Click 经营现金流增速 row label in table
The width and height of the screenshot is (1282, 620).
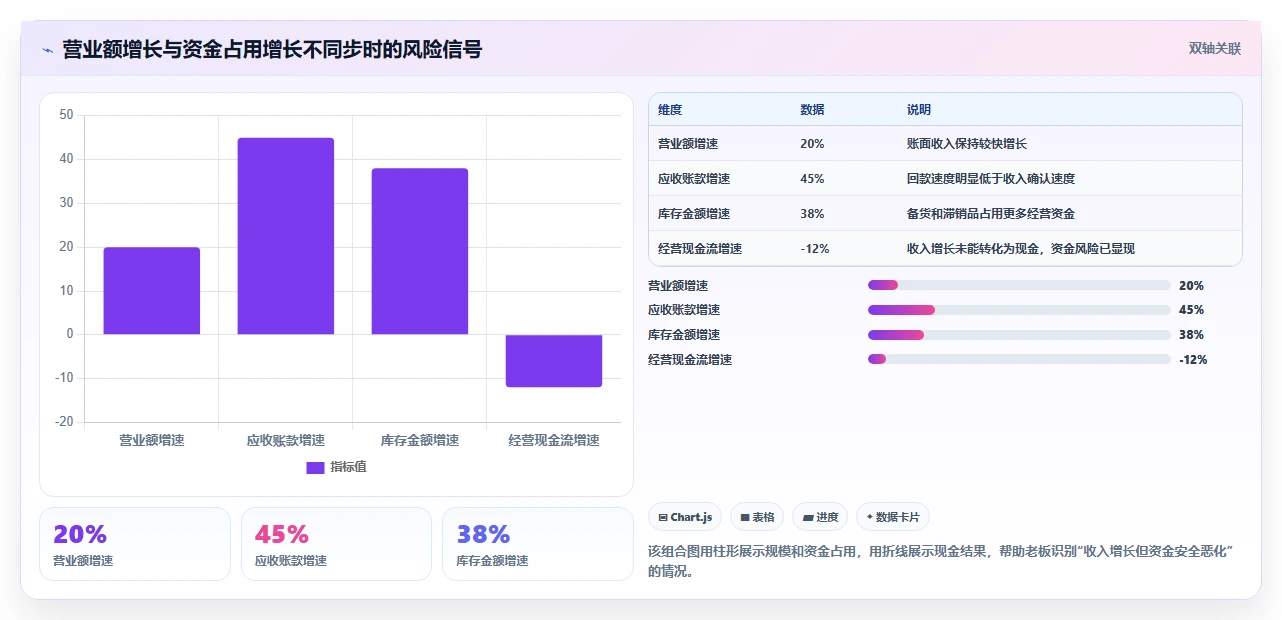700,249
